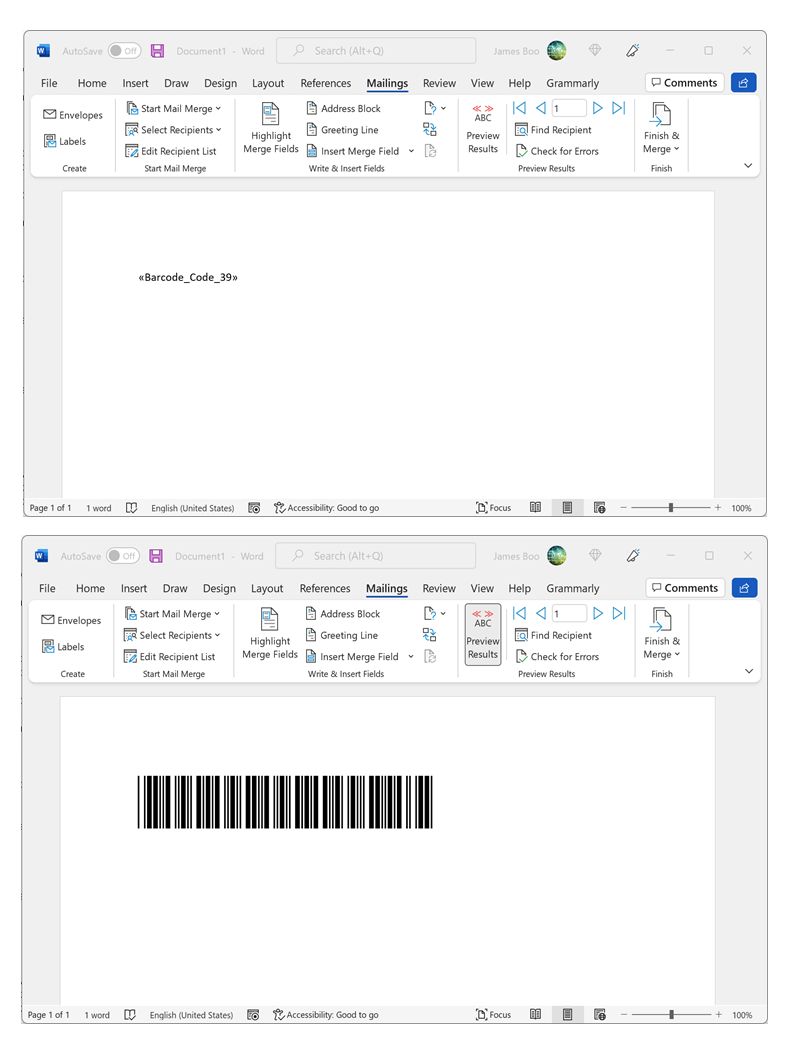Open Finish & Merge in top window
797x1056 pixels.
pyautogui.click(x=661, y=129)
